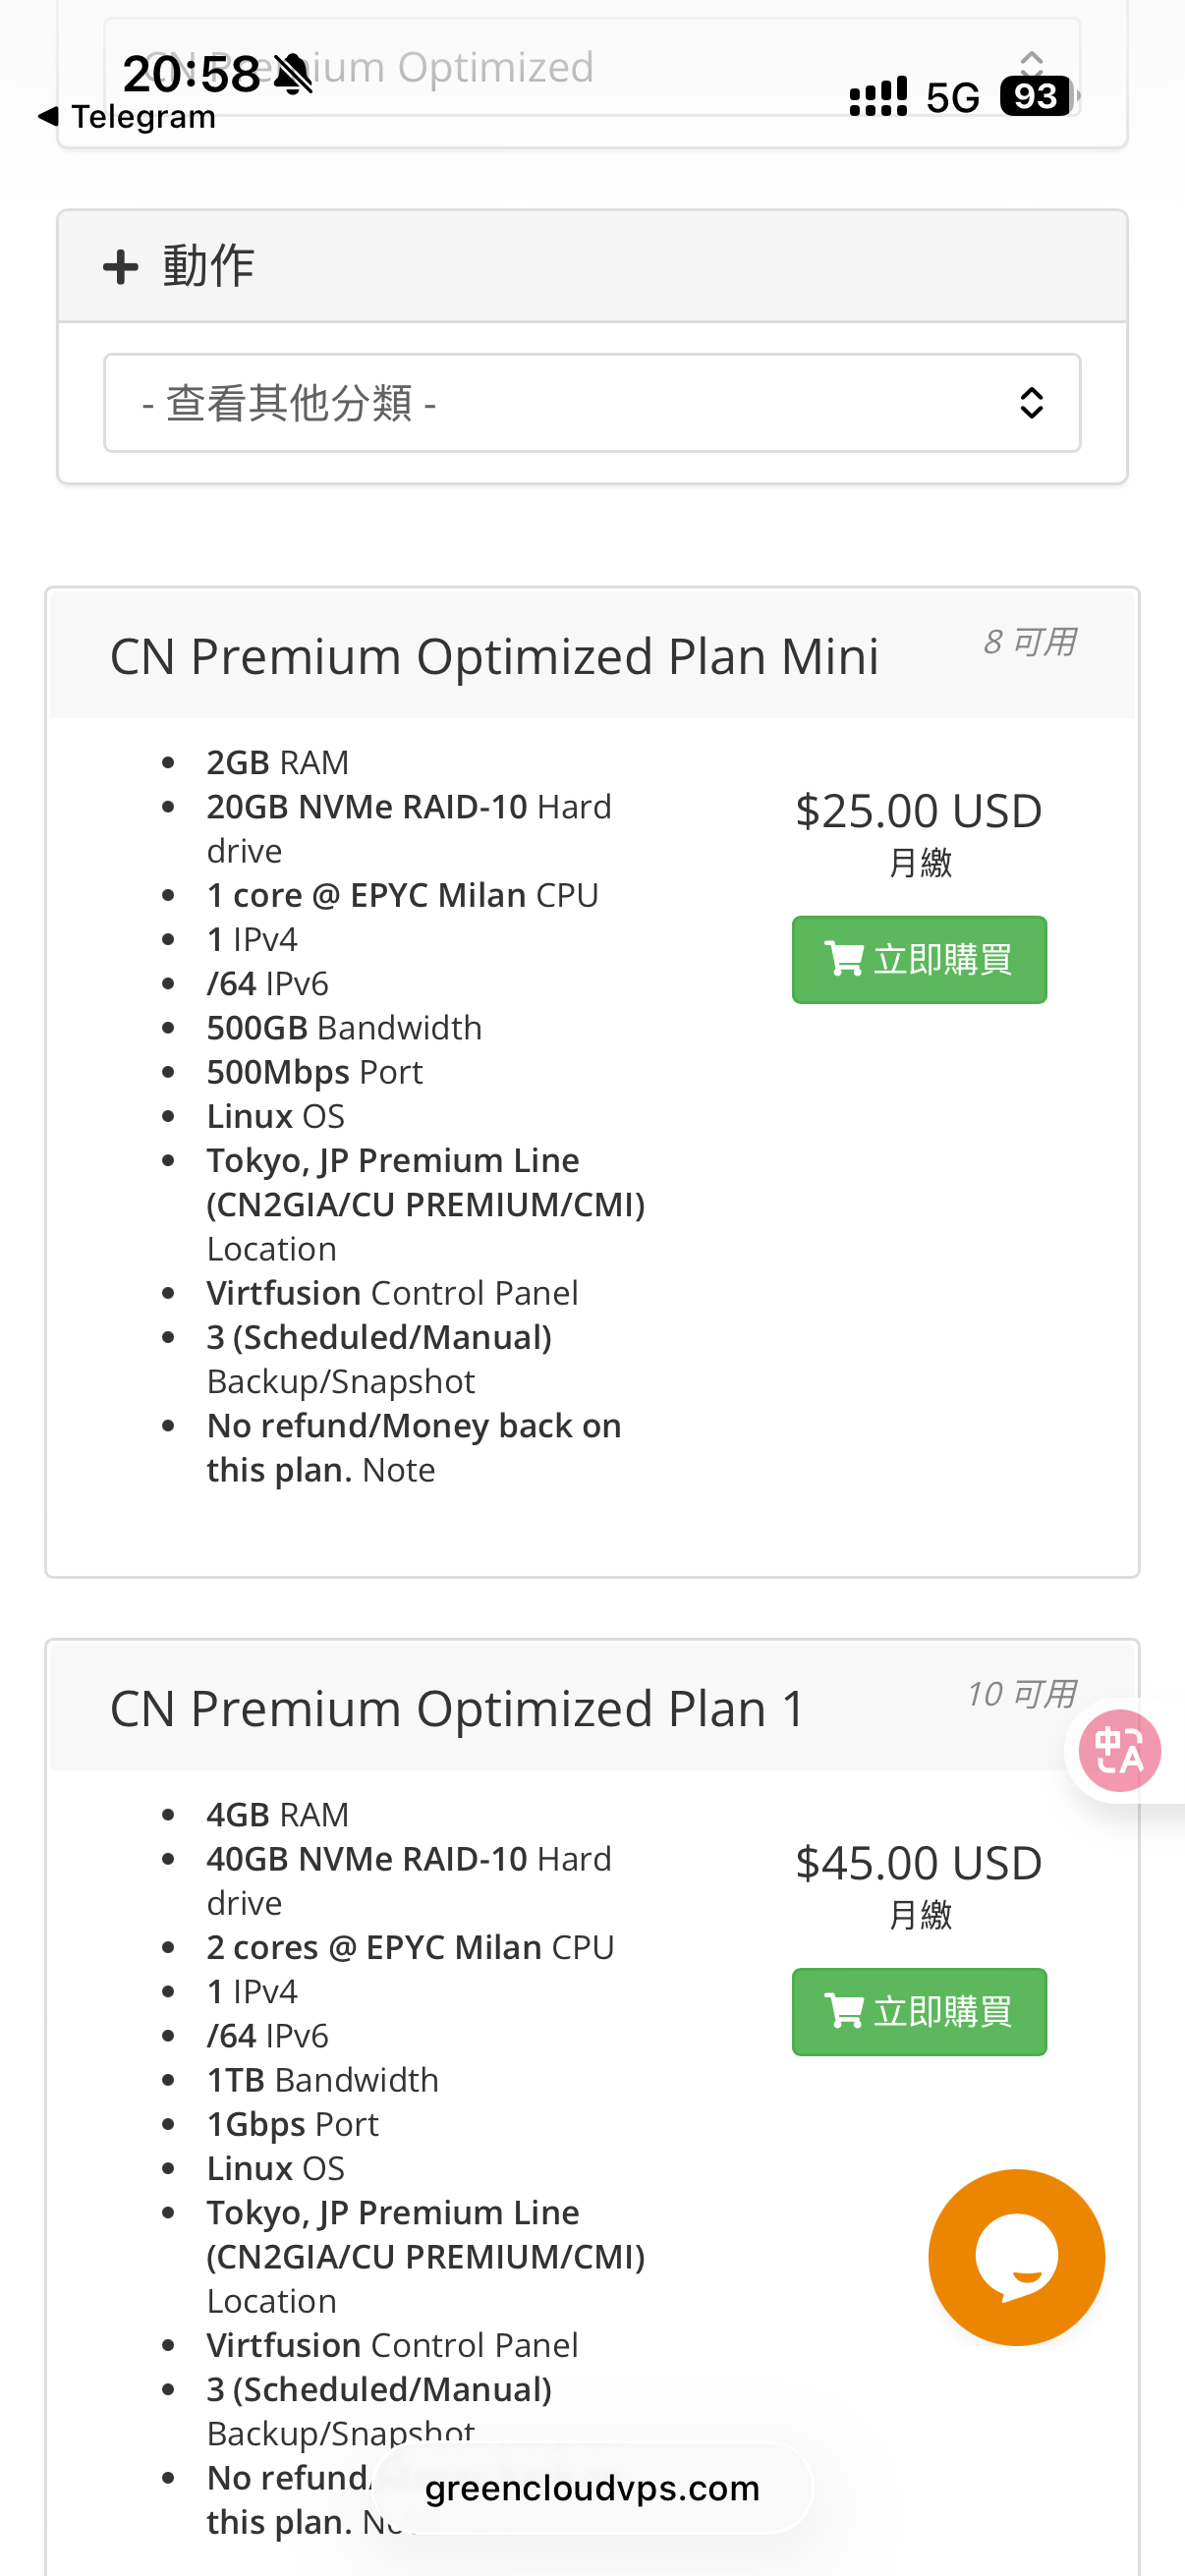Tap the CN Premium Optimized Plan Mini title
Viewport: 1185px width, 2576px height.
[494, 657]
